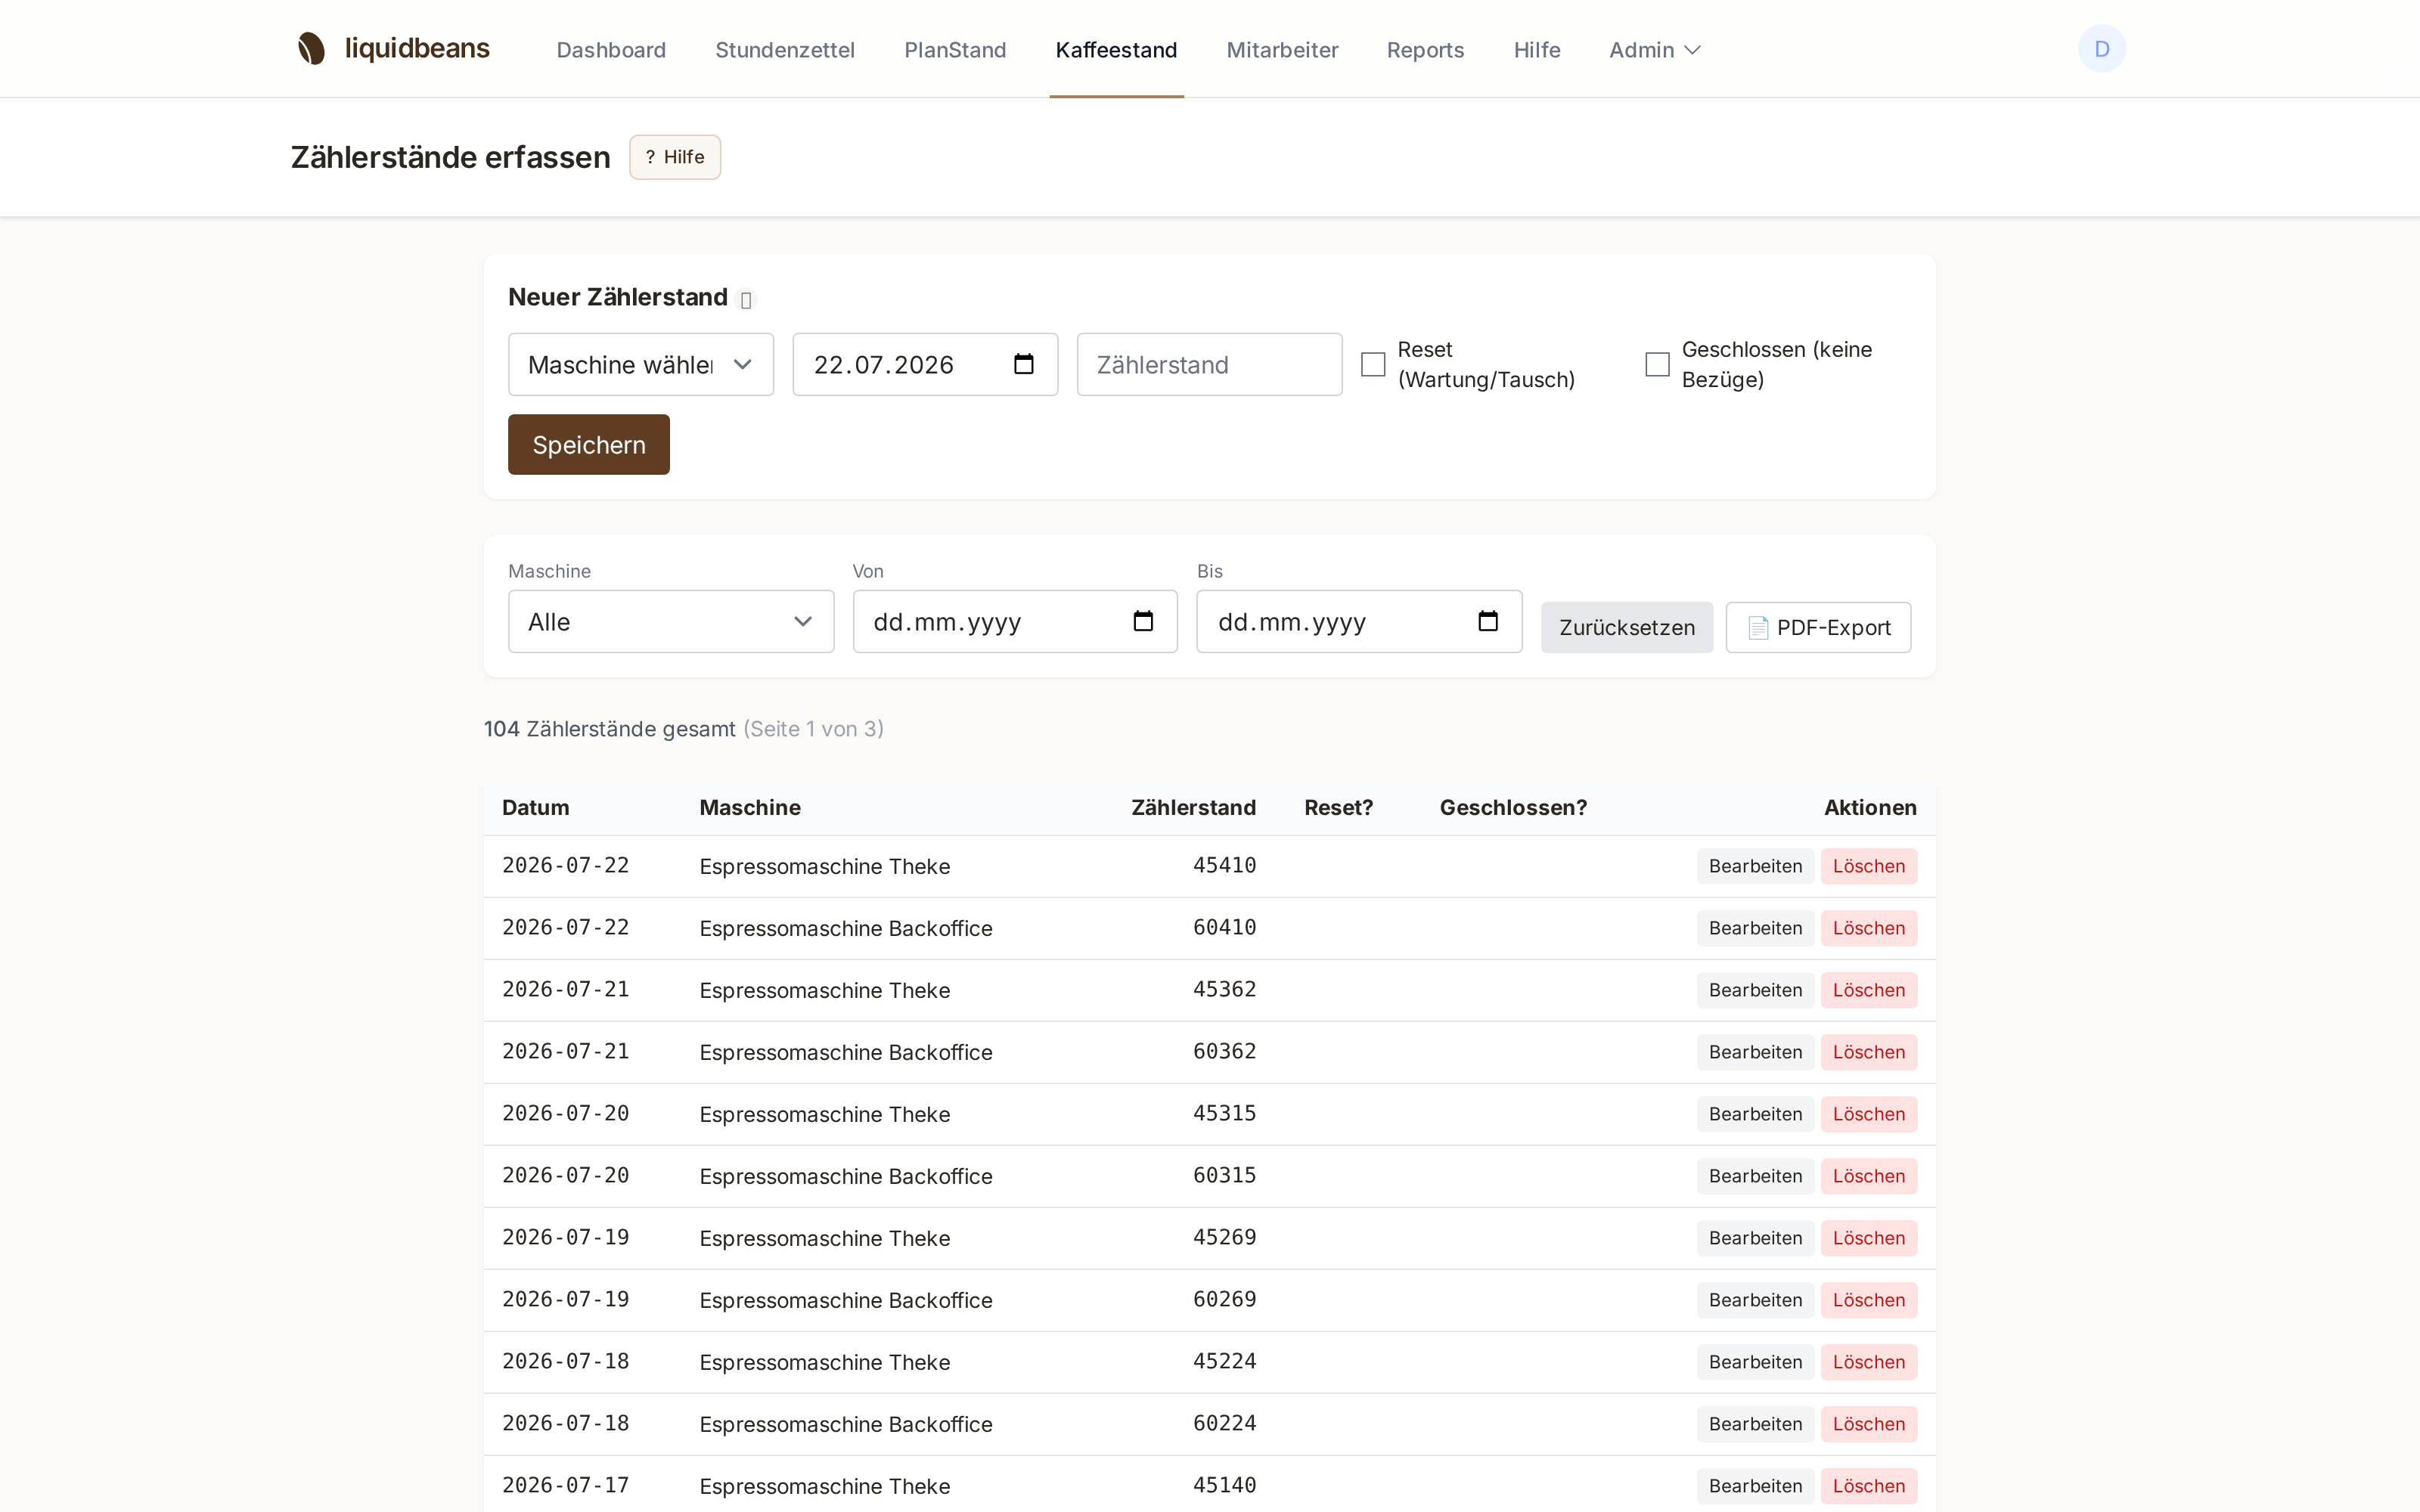Click Bearbeiten for reading 45140
This screenshot has width=2420, height=1512.
coord(1755,1486)
